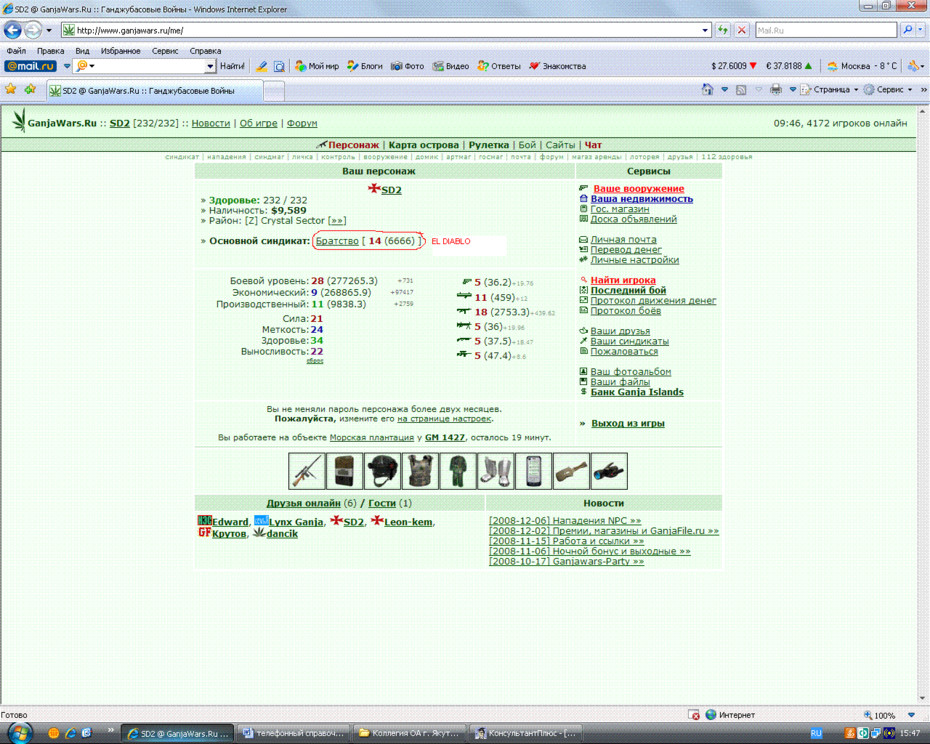Open a new blank browser tab
The width and height of the screenshot is (930, 744).
click(273, 91)
